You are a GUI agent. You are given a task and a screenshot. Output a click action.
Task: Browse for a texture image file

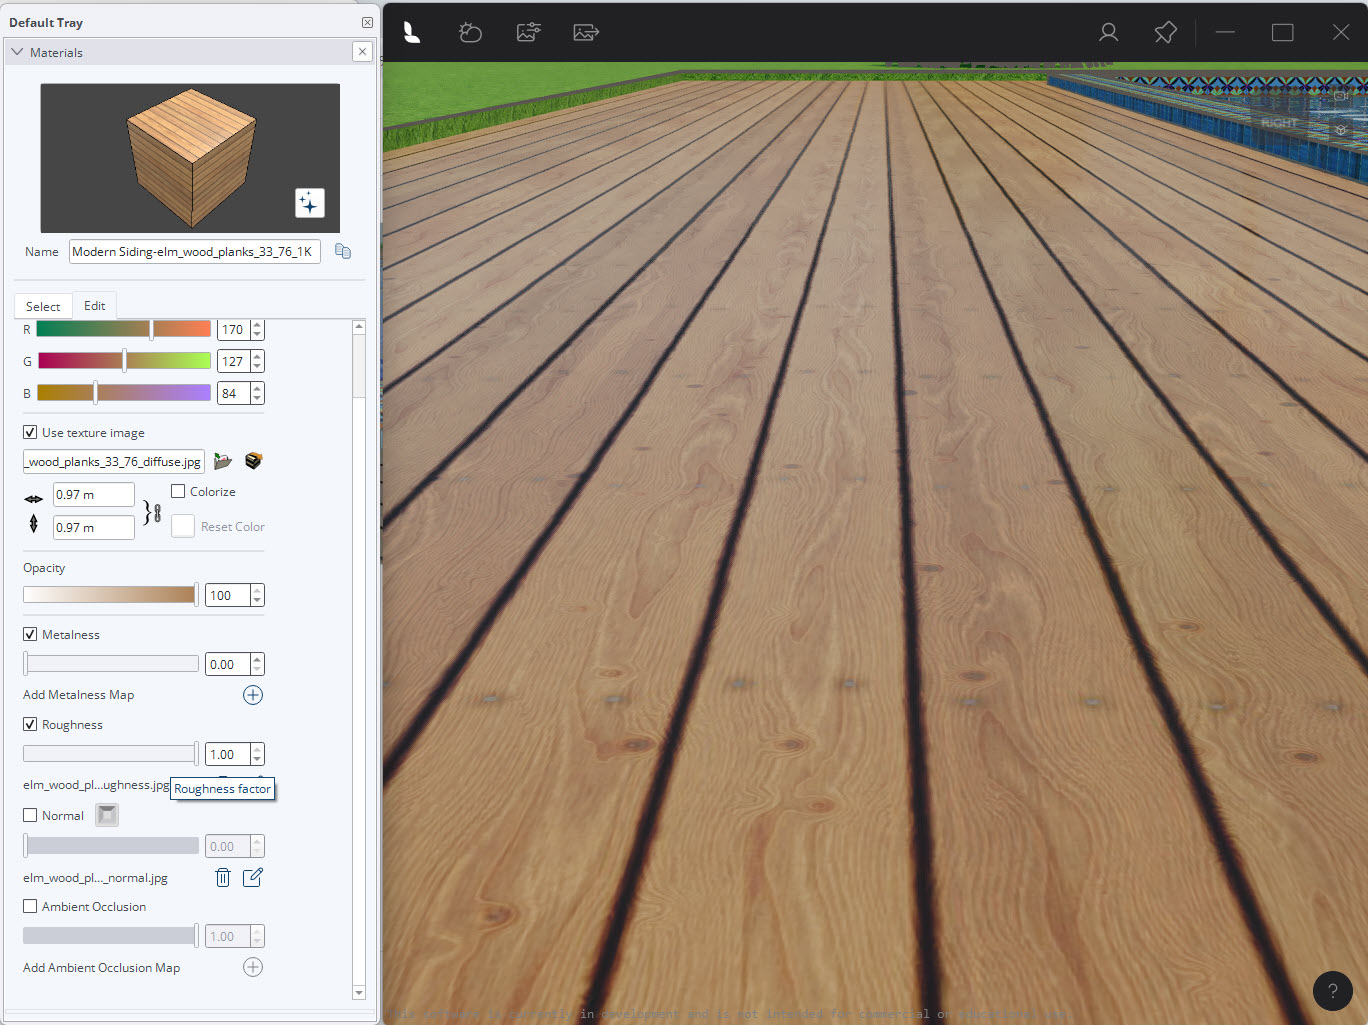223,461
